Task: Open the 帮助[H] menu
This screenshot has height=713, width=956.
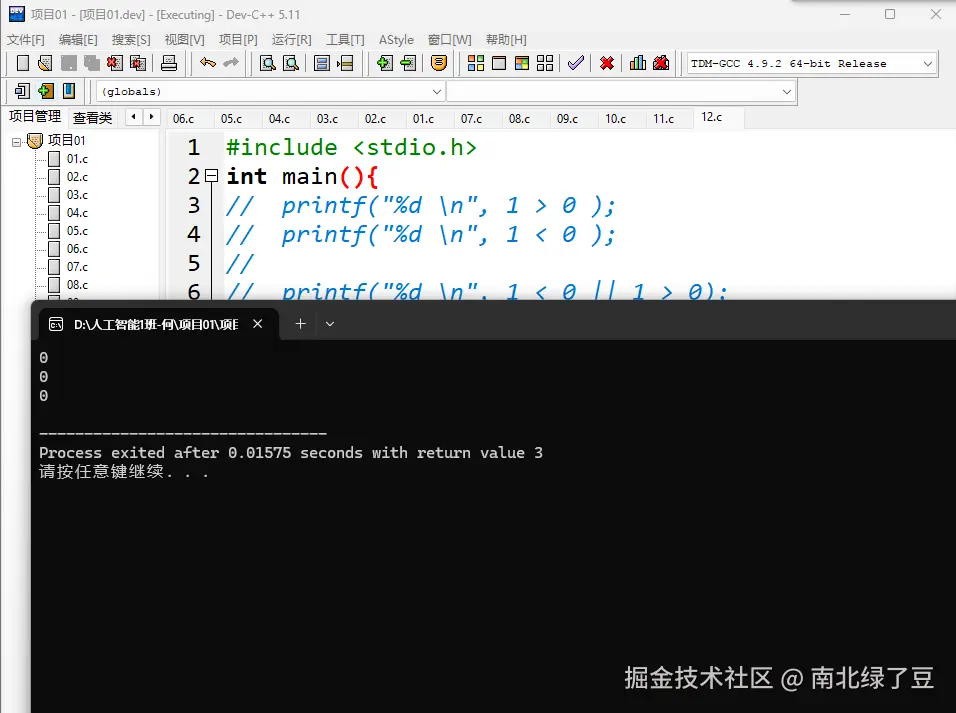Action: point(506,40)
